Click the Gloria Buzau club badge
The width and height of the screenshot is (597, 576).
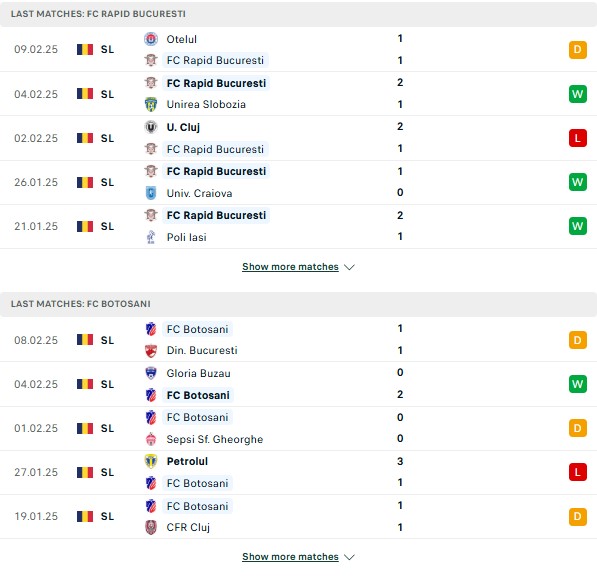pos(151,373)
